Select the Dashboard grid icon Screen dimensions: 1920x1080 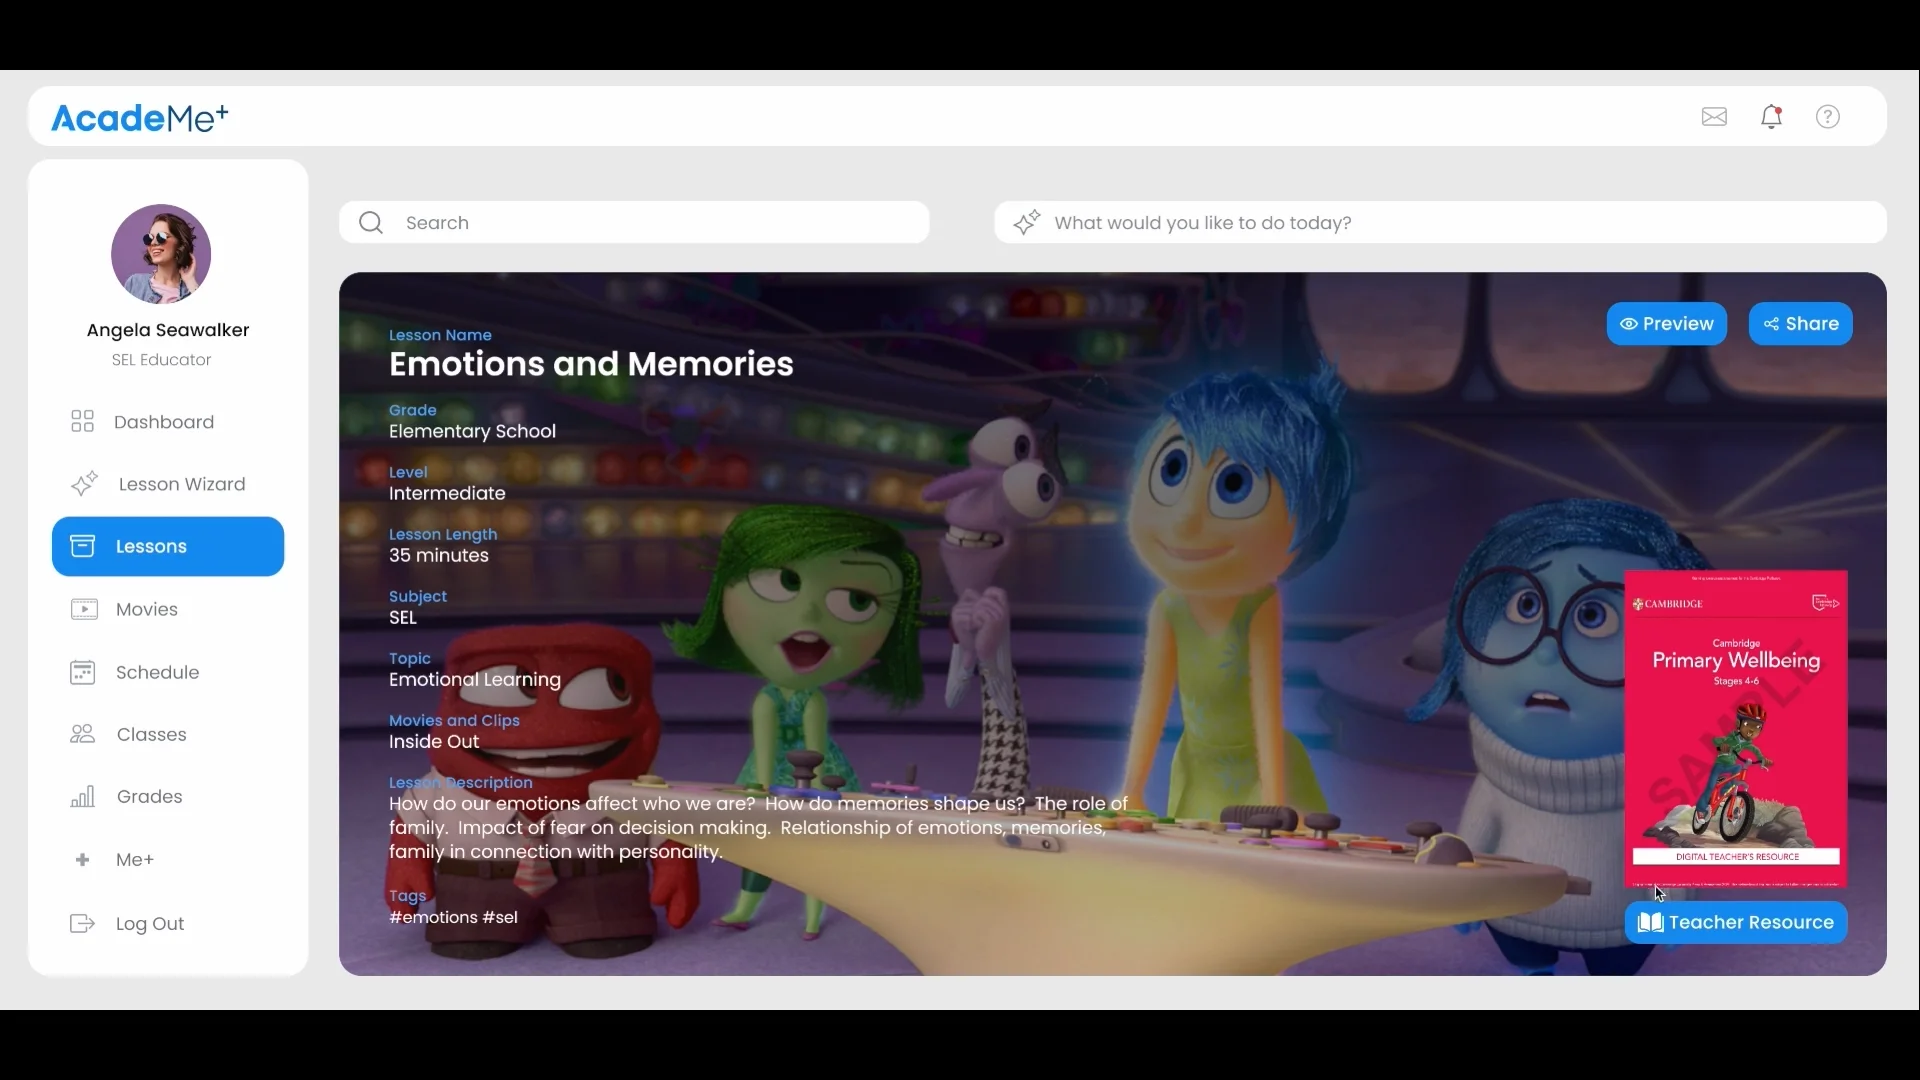(83, 421)
